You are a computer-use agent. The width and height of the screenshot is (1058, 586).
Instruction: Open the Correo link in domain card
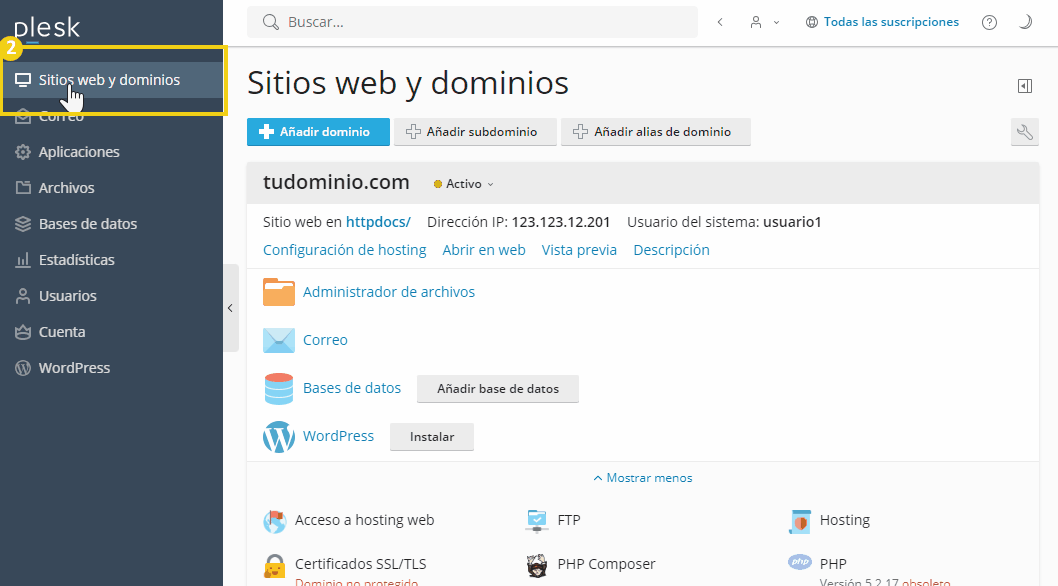point(325,340)
